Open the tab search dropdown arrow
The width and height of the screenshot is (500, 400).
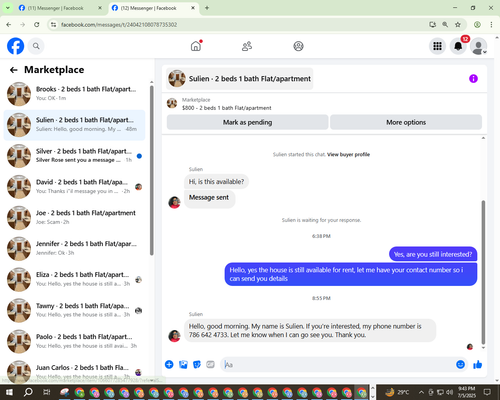(x=8, y=8)
